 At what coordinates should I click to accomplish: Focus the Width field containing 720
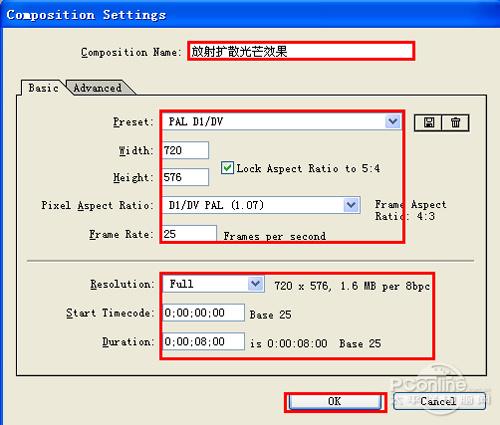pos(186,150)
